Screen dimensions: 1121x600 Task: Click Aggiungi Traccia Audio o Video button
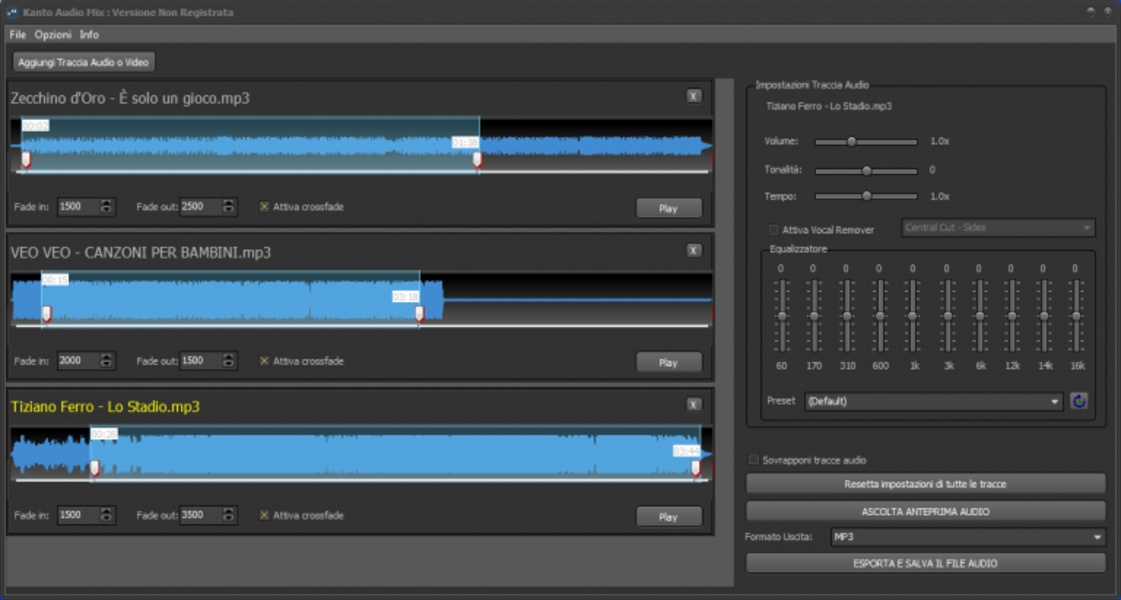pos(83,62)
